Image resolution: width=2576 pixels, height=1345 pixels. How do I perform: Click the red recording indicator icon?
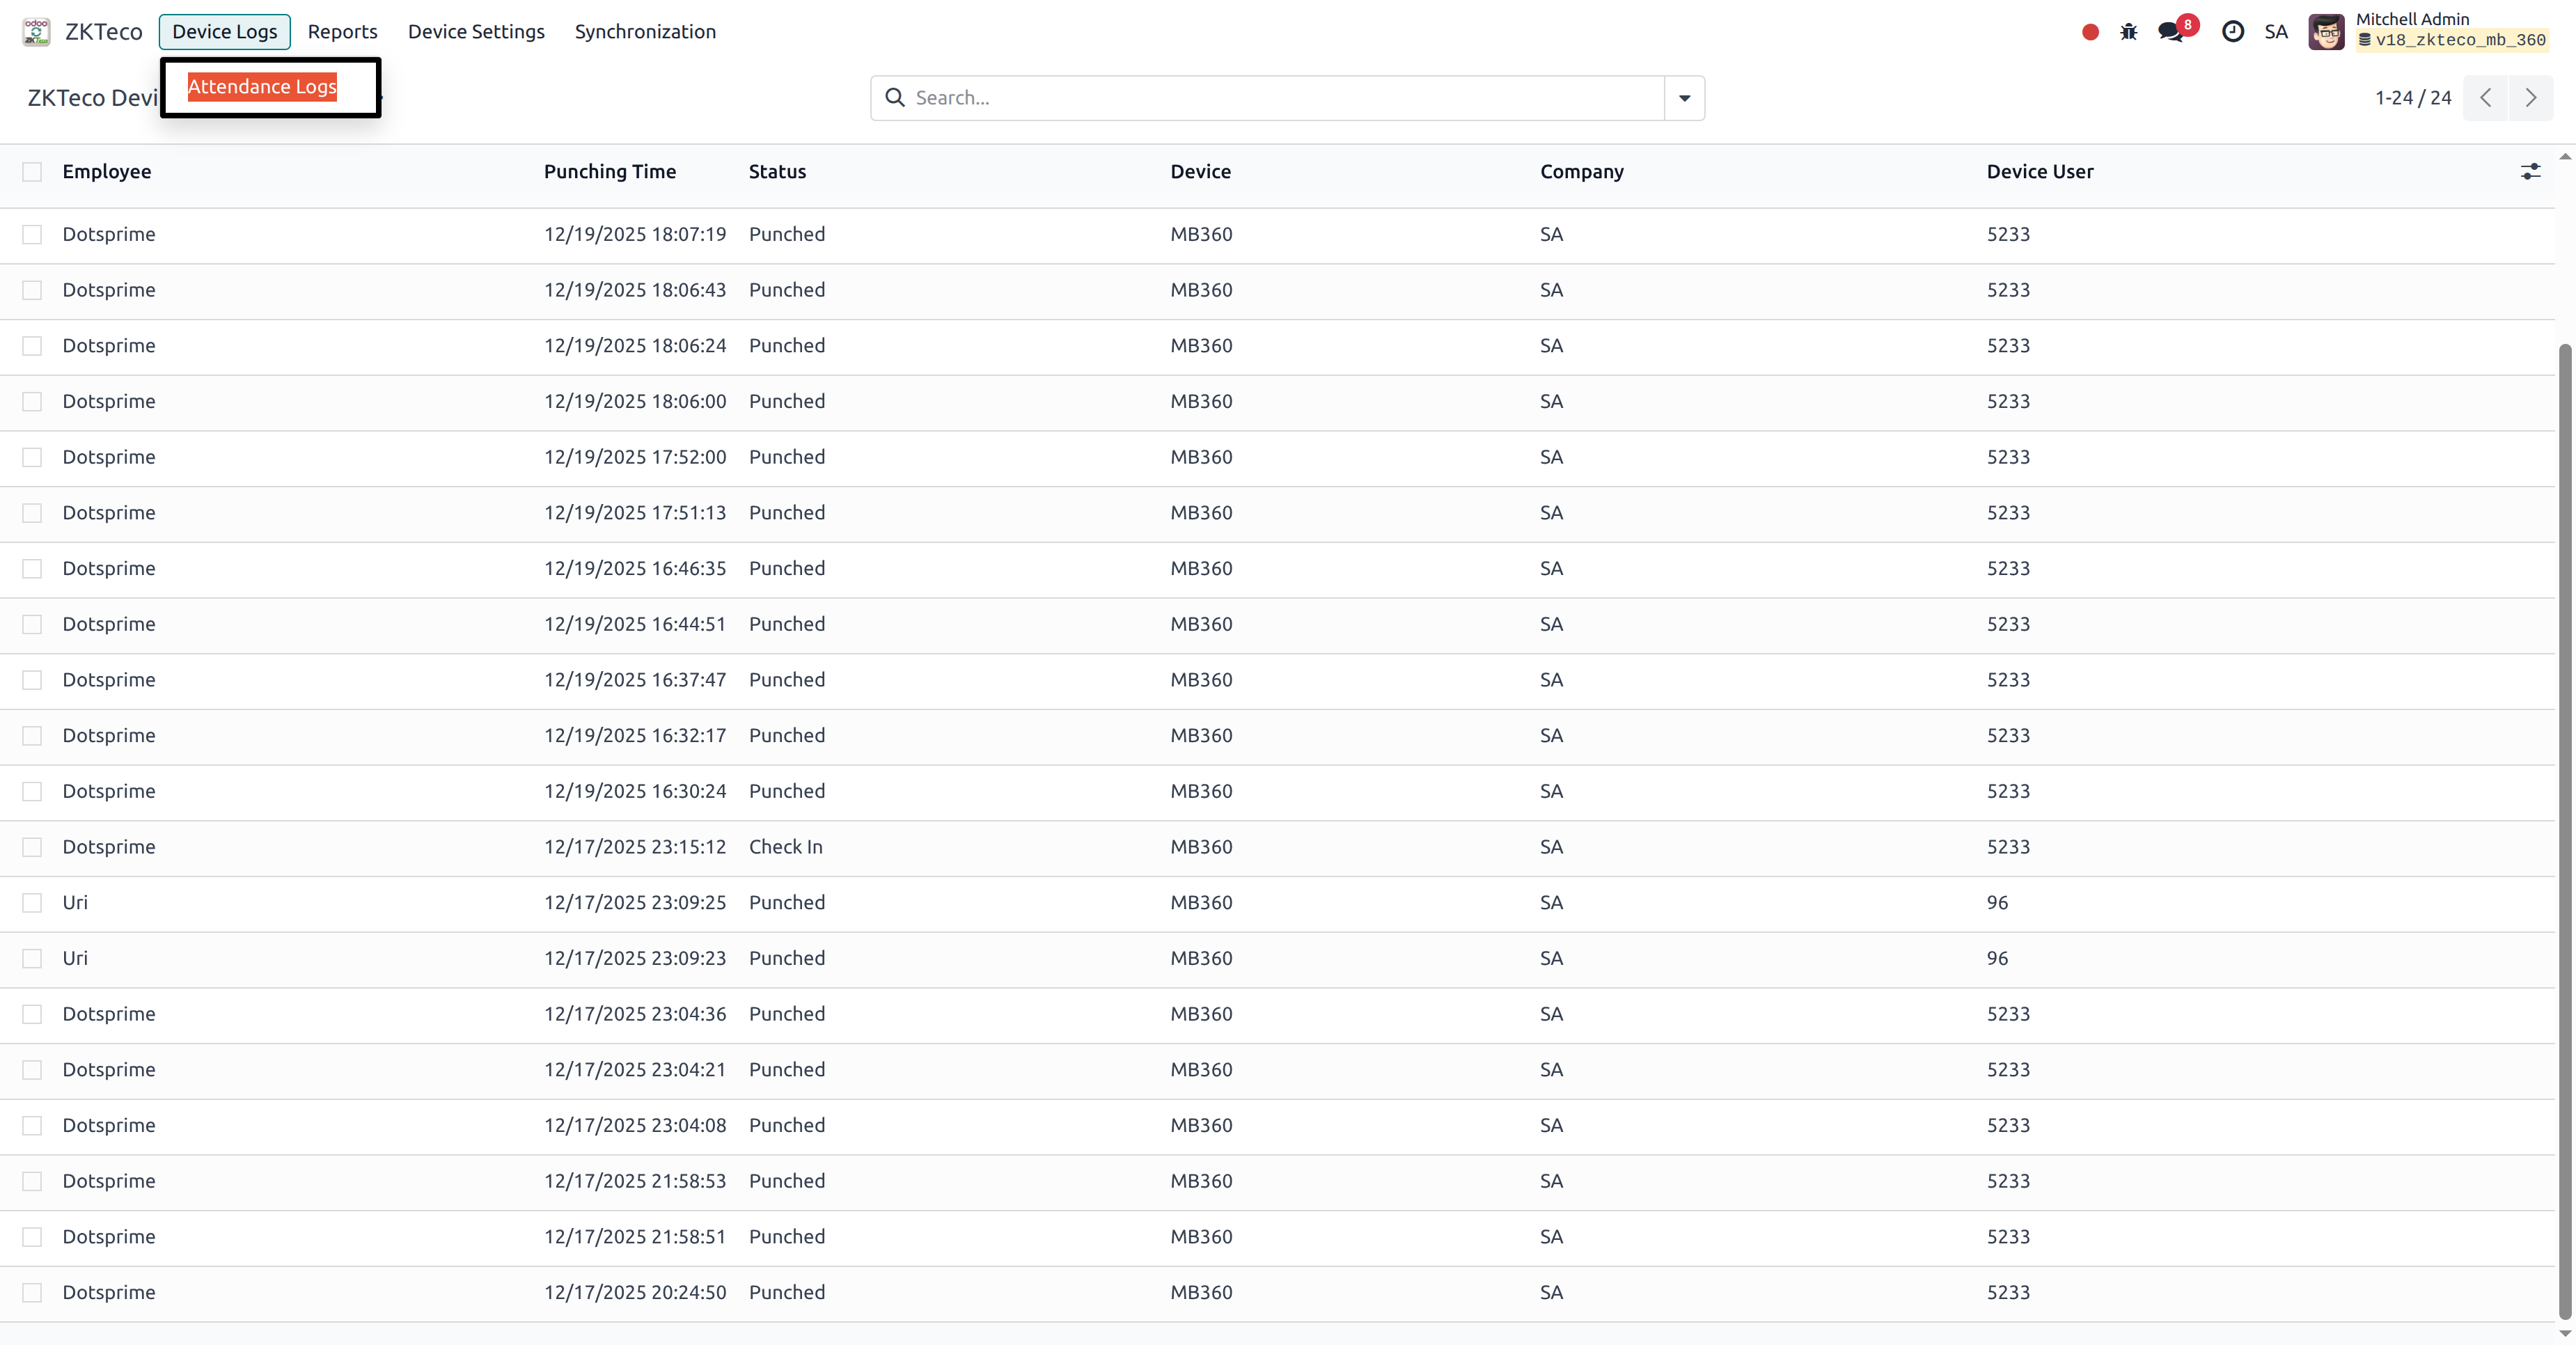[2089, 31]
